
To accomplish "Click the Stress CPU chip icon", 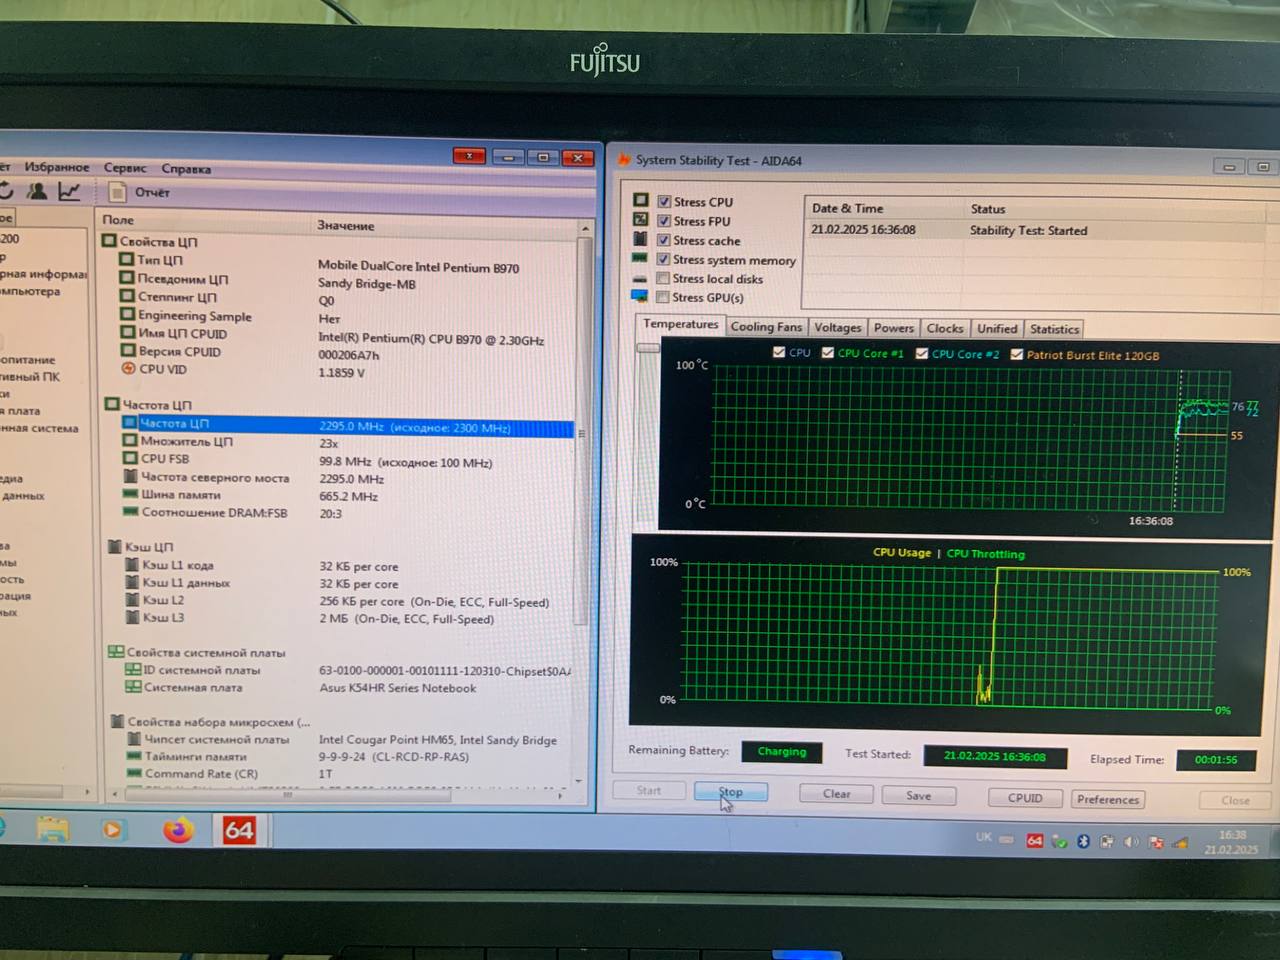I will click(x=641, y=200).
